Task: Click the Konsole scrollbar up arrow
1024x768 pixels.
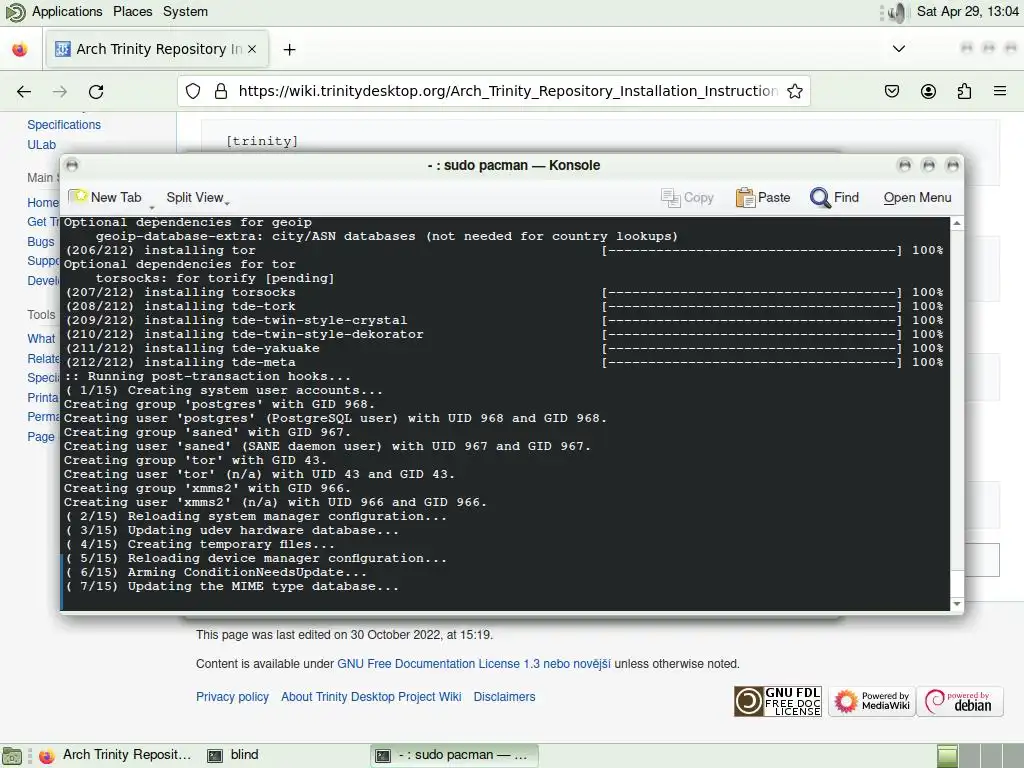Action: click(957, 223)
